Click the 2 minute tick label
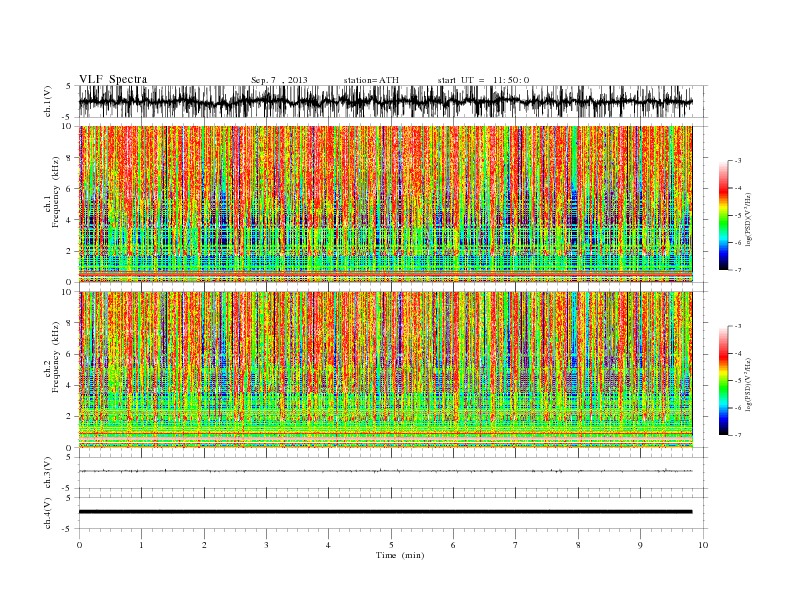 (x=204, y=545)
